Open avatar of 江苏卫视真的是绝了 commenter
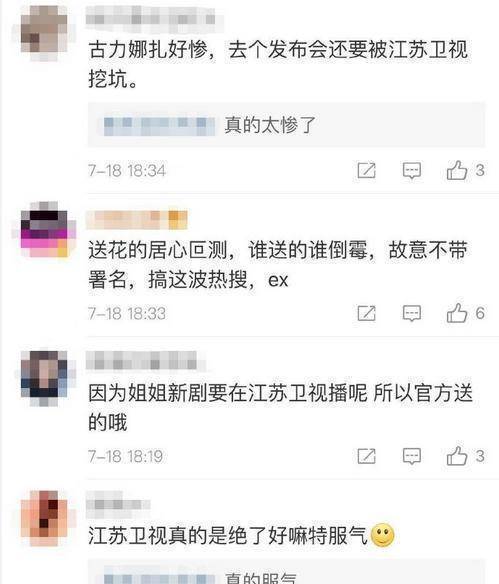 click(x=44, y=518)
